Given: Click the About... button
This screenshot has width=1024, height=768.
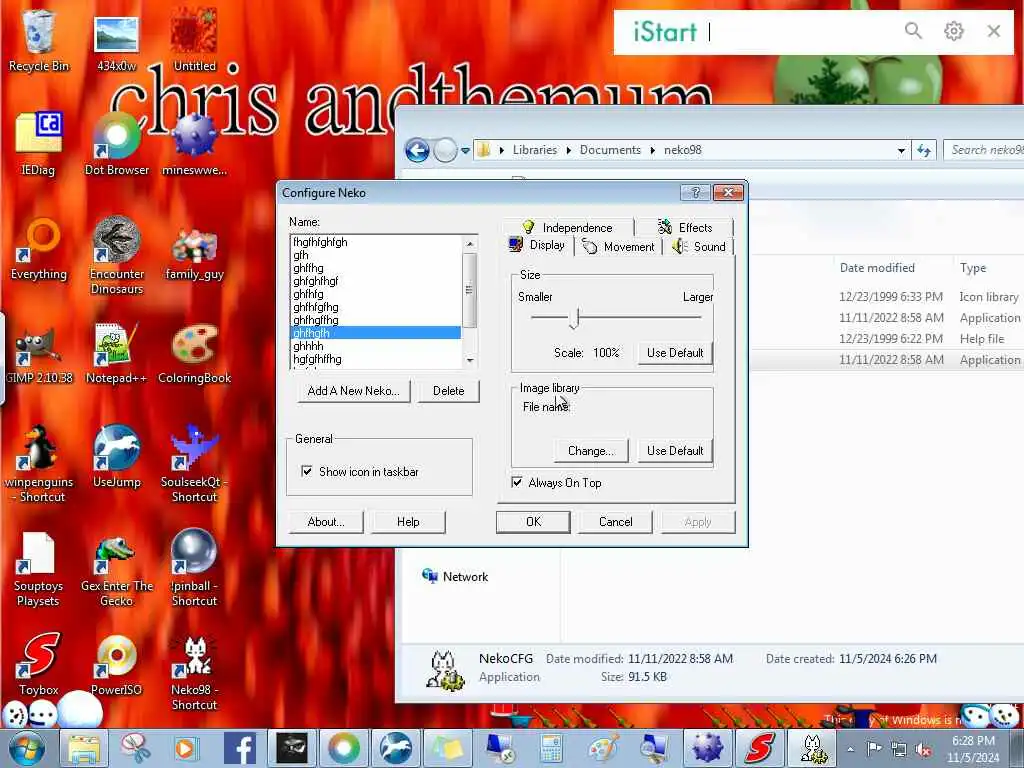Looking at the screenshot, I should pyautogui.click(x=326, y=521).
